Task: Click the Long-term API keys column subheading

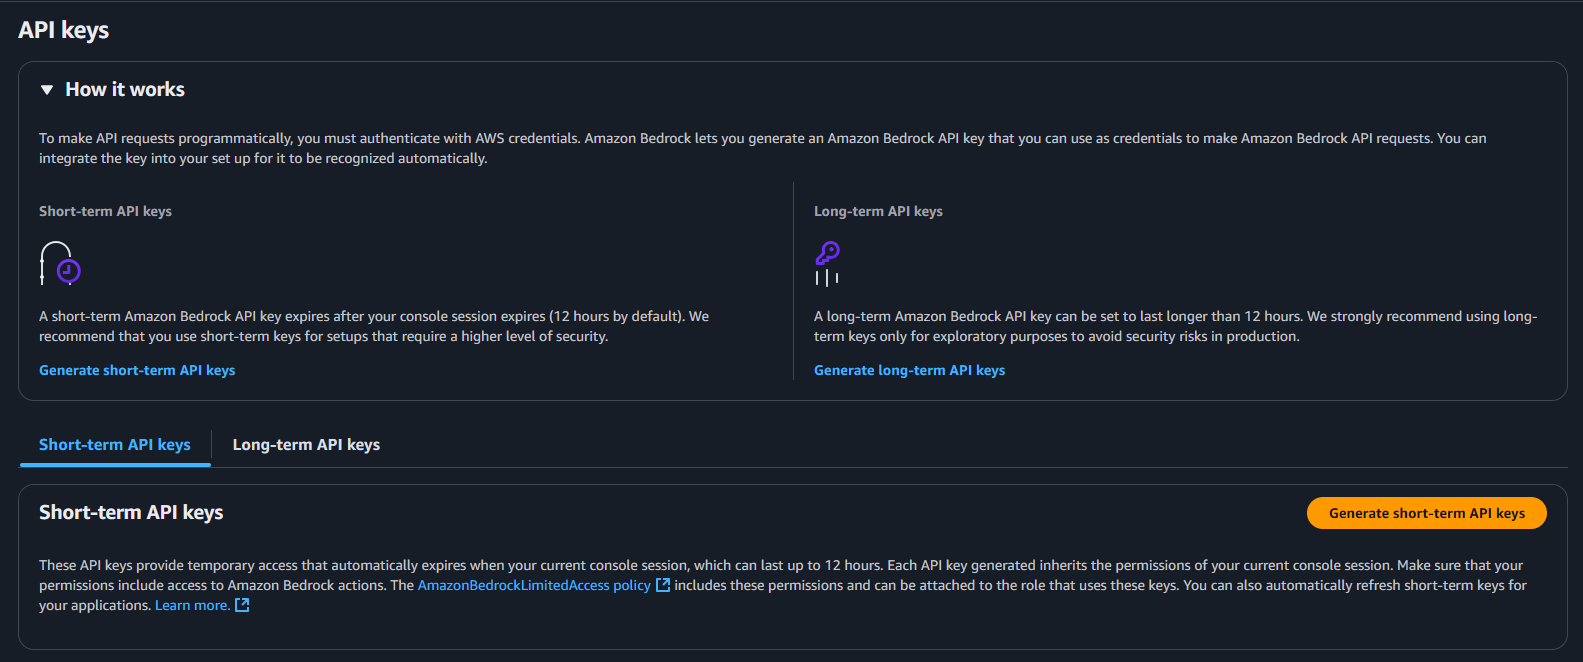Action: point(878,211)
